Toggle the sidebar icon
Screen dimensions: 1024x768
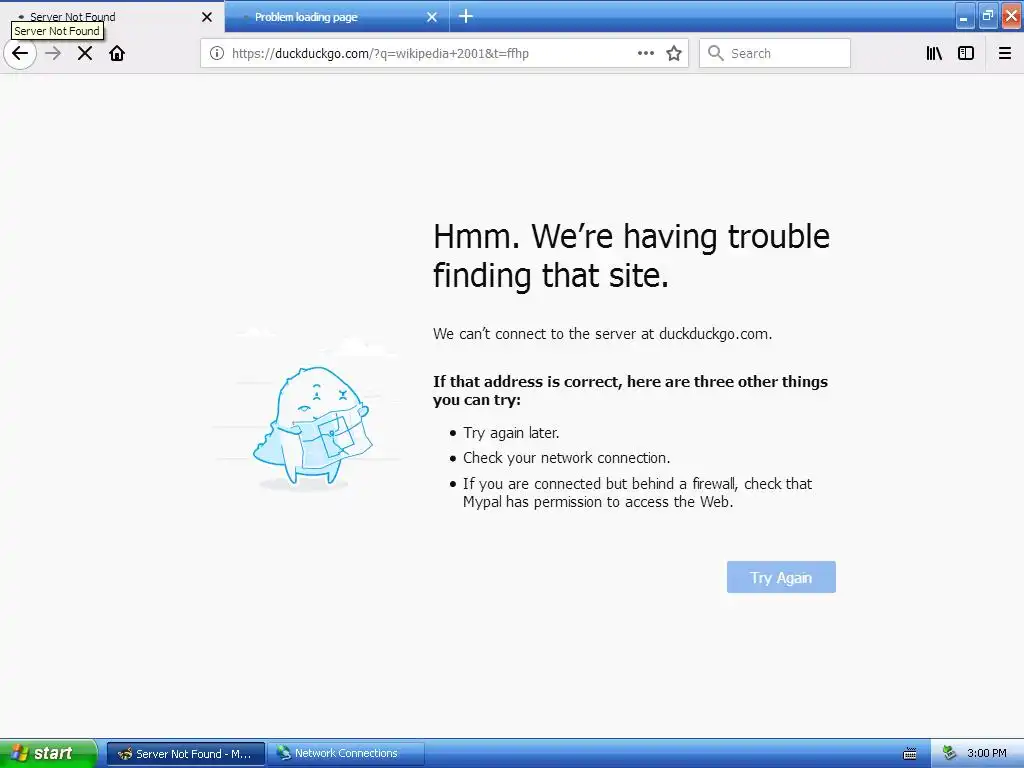coord(966,53)
